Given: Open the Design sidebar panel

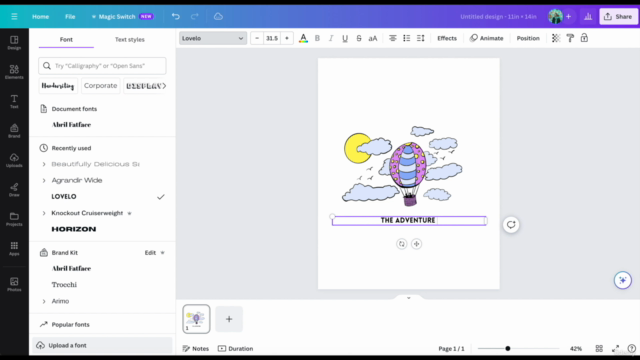Looking at the screenshot, I should (x=14, y=42).
